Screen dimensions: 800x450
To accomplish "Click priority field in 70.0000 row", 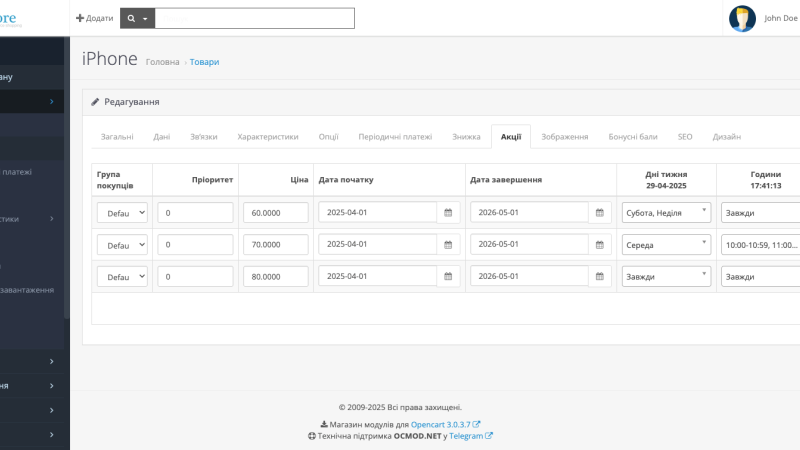I will 195,244.
